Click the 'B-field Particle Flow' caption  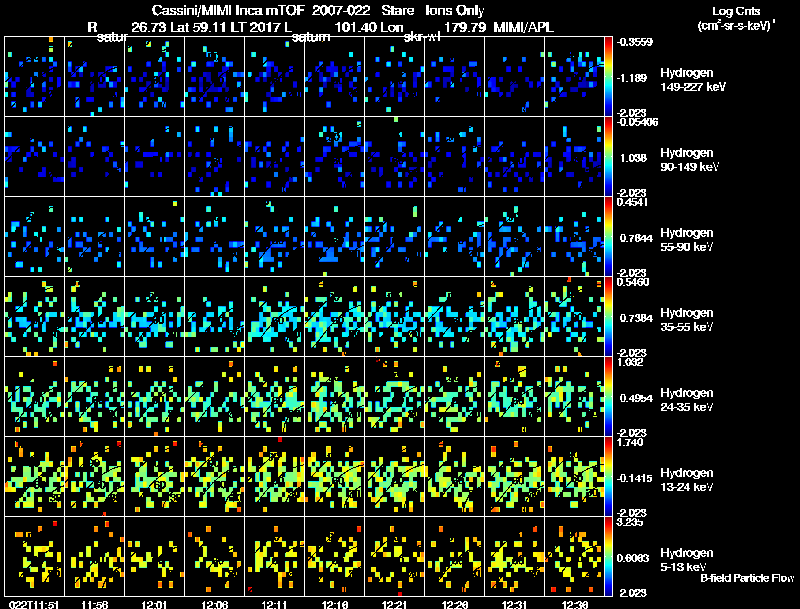tap(747, 578)
